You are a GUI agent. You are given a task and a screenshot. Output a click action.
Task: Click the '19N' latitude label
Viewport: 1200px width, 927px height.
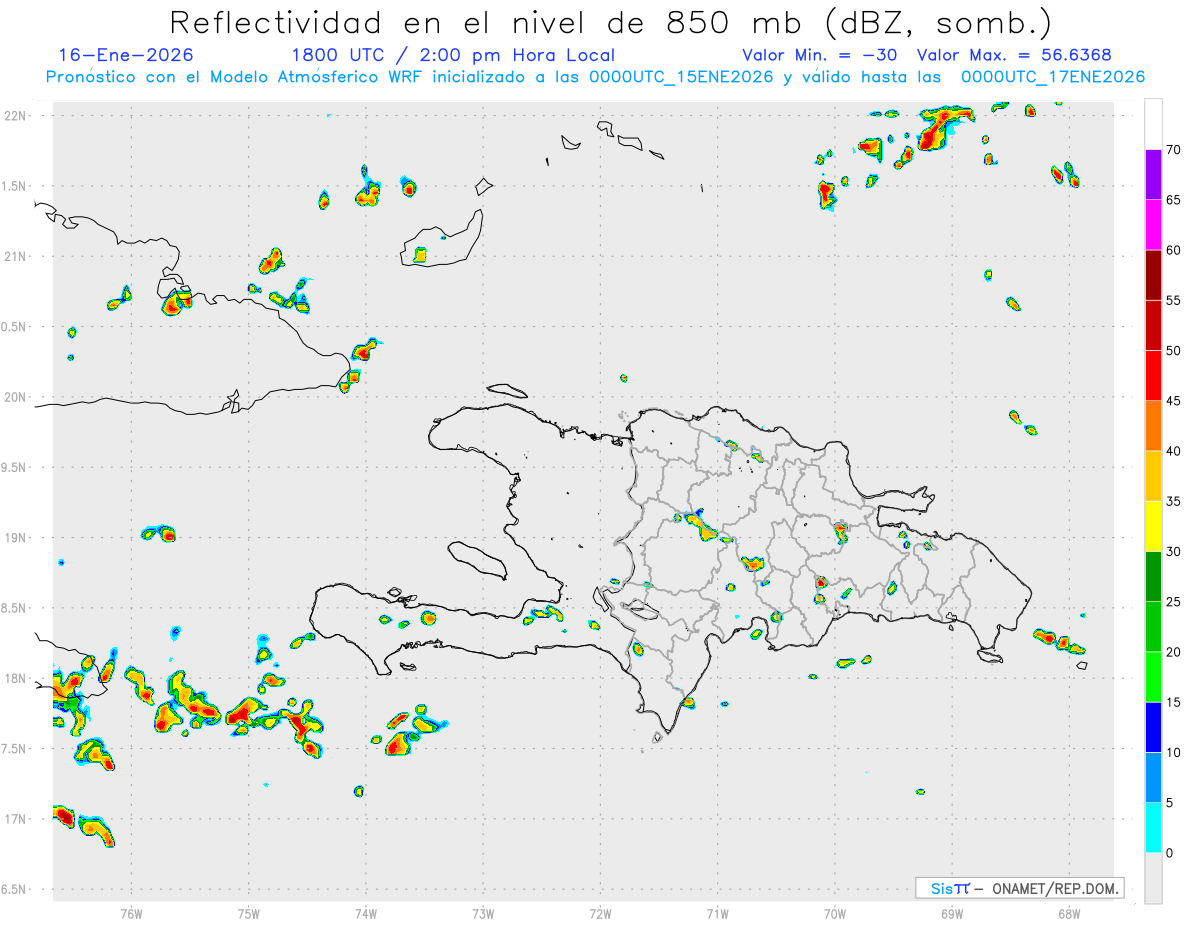pyautogui.click(x=16, y=538)
